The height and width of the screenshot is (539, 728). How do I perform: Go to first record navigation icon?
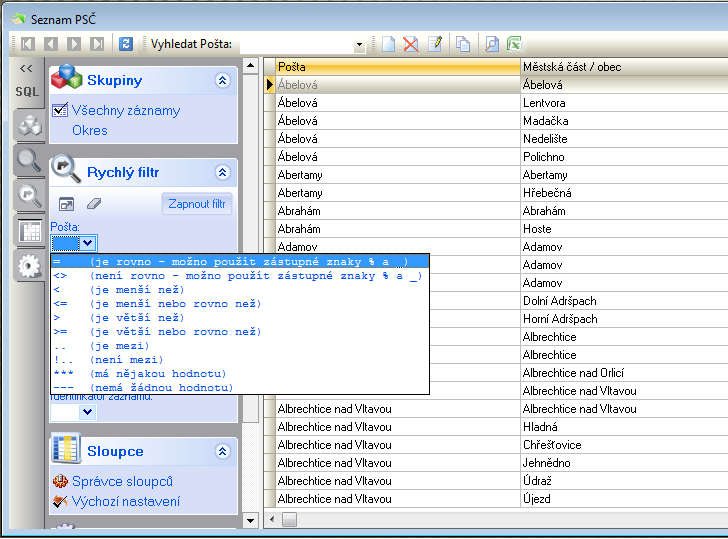[27, 44]
